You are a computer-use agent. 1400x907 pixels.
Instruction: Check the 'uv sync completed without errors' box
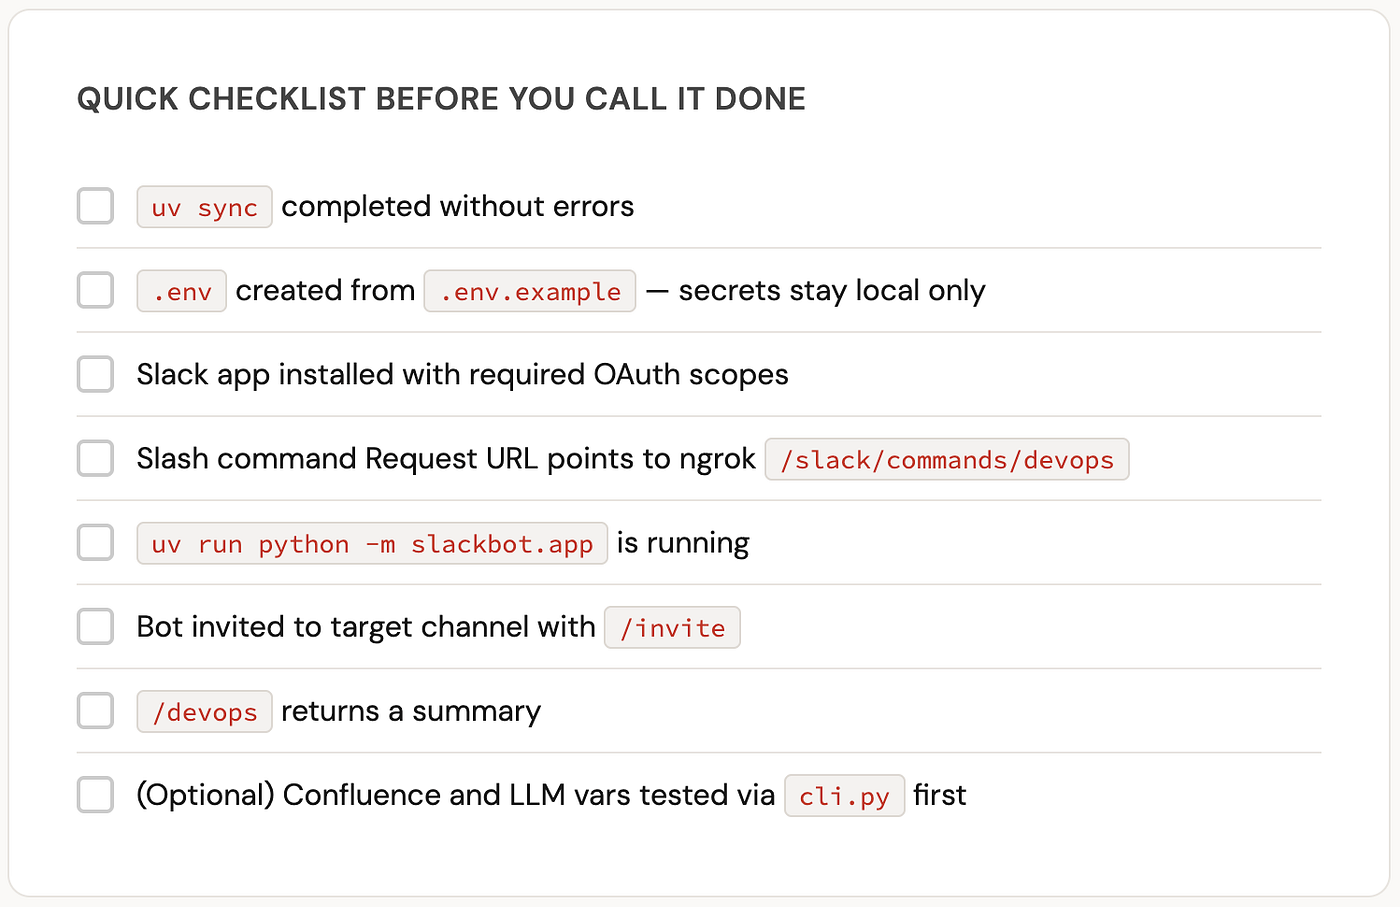tap(95, 206)
